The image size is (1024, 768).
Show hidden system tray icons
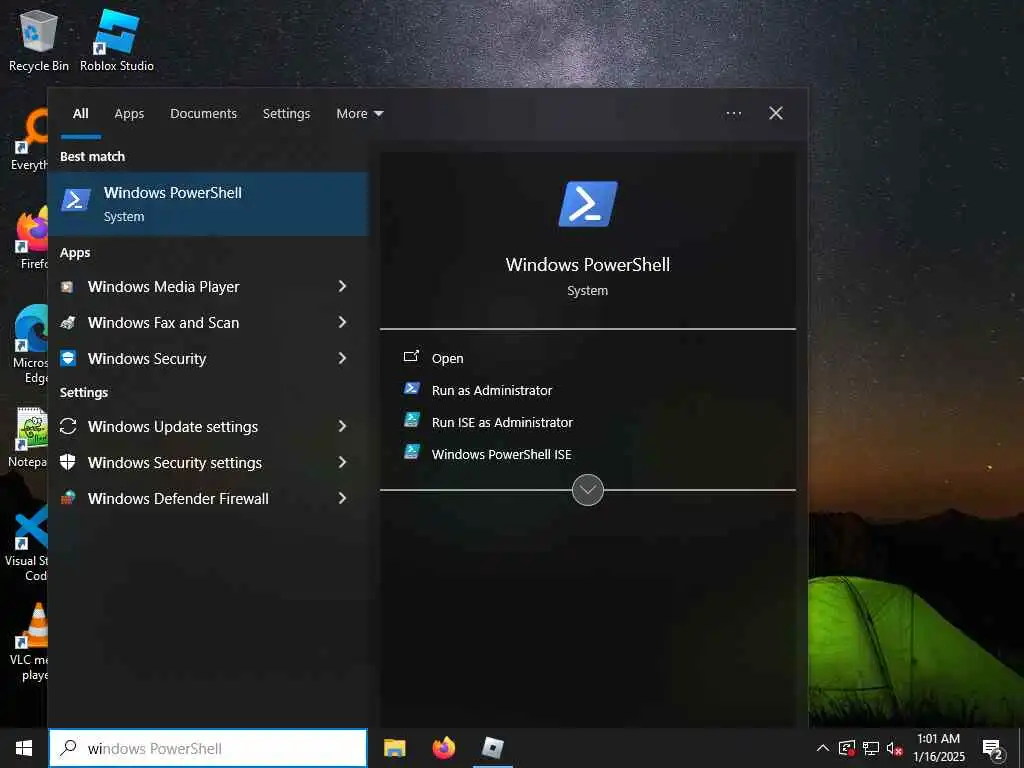(x=823, y=748)
